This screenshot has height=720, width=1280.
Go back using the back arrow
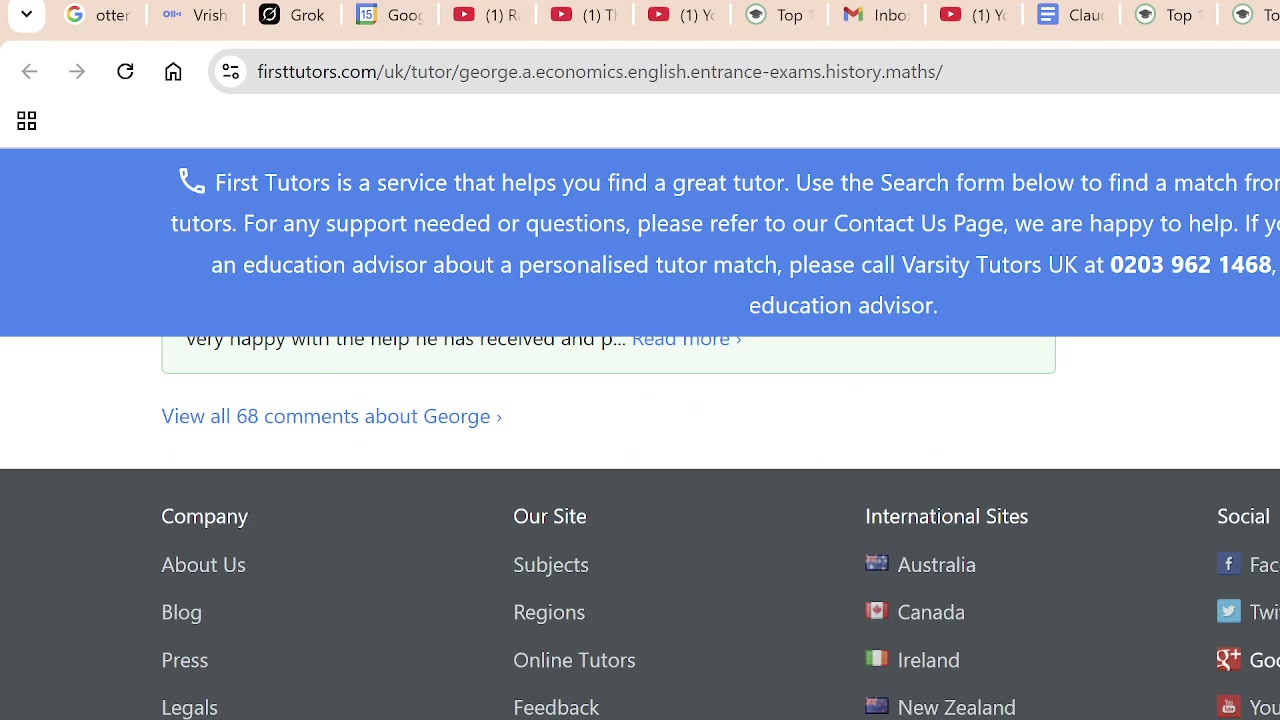[29, 71]
